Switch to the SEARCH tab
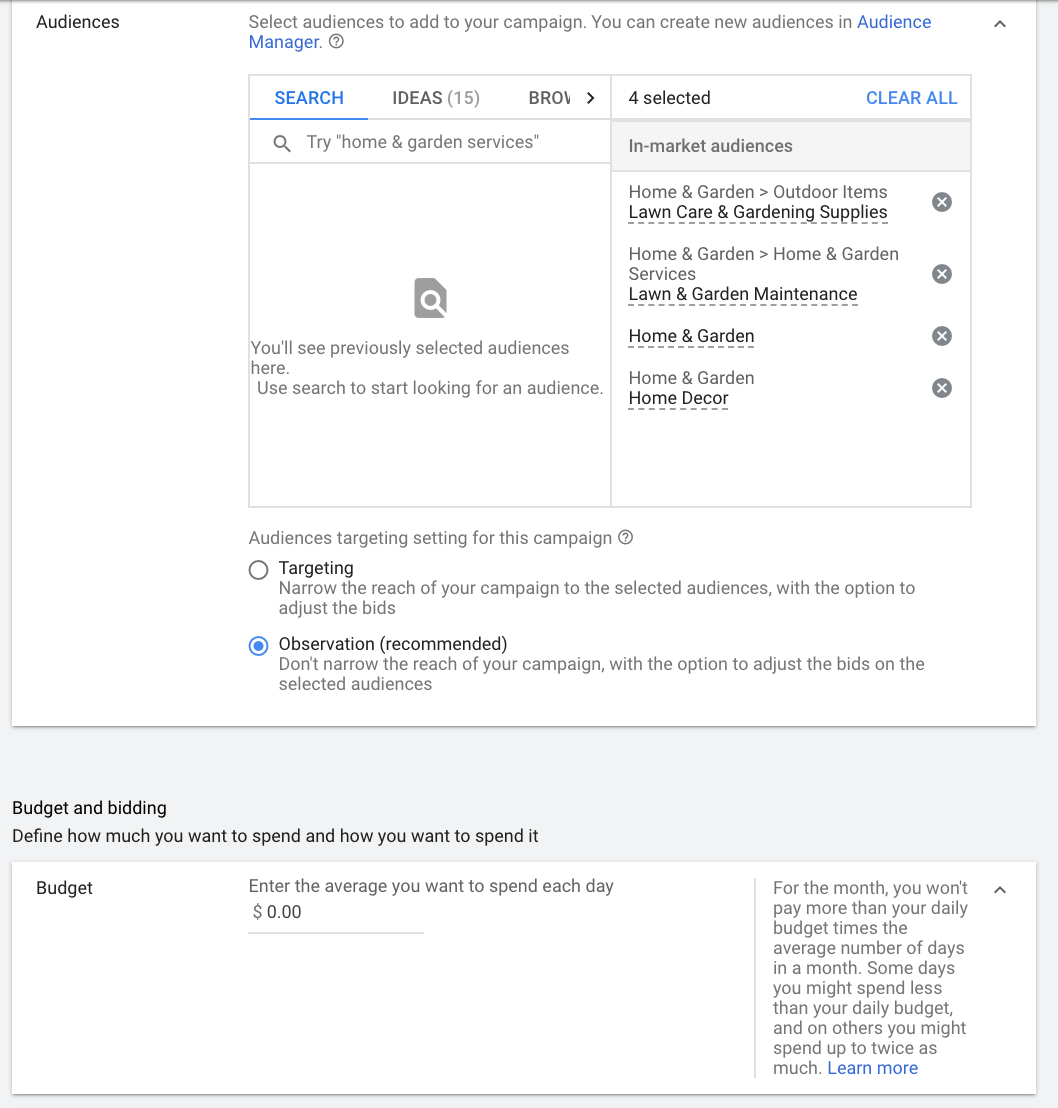1058x1108 pixels. coord(308,98)
